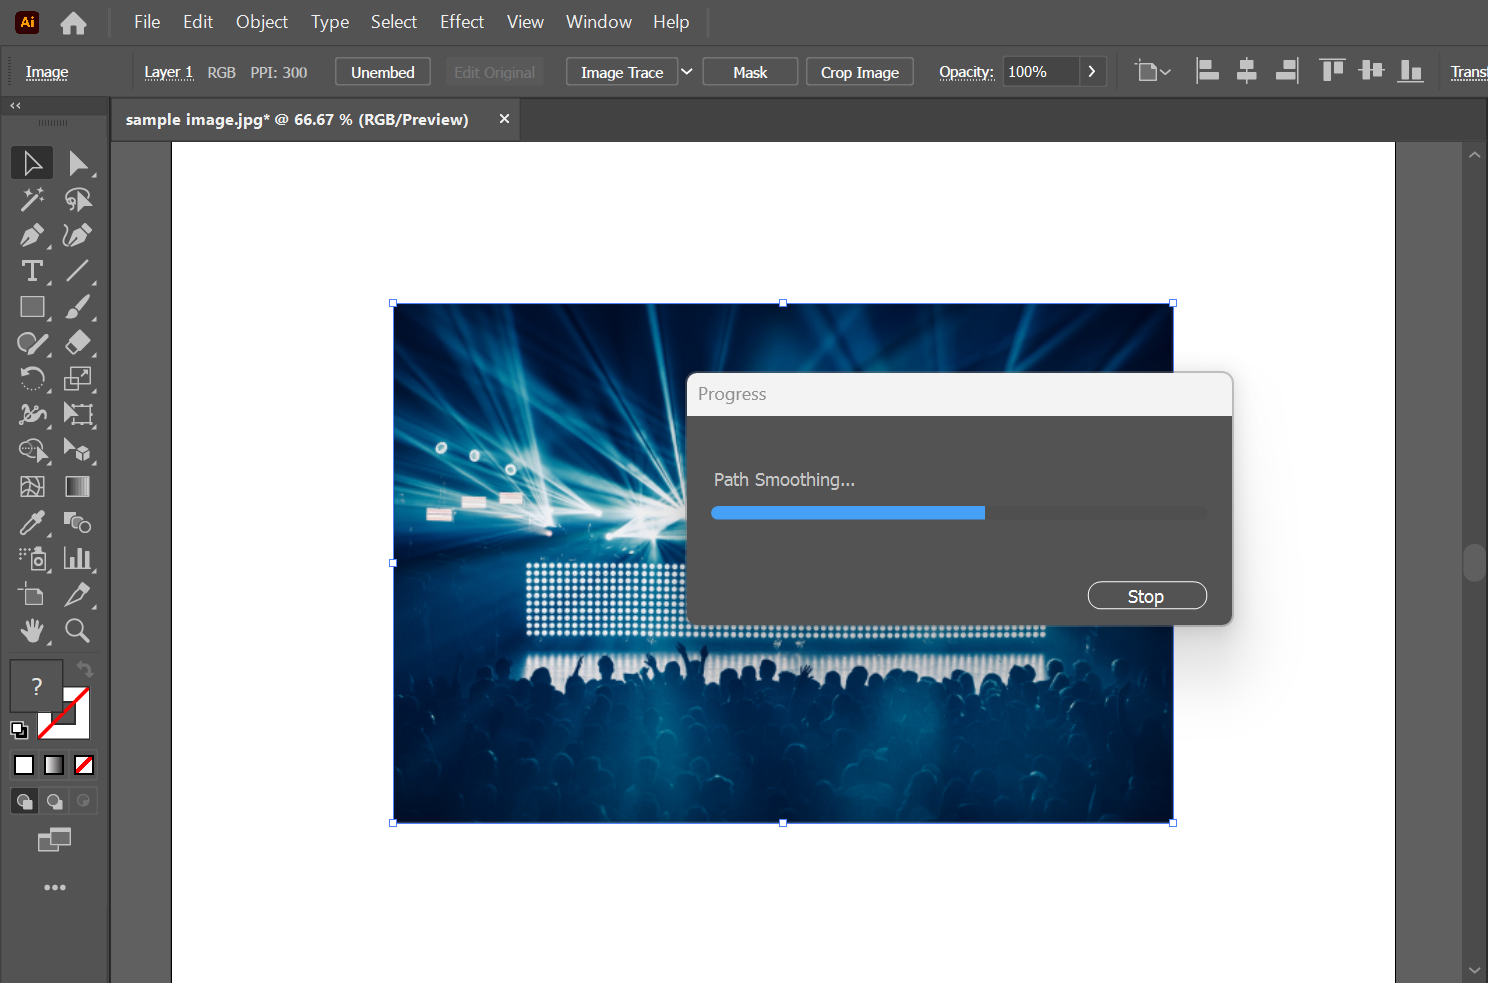
Task: Toggle None color mode button
Action: tap(84, 765)
